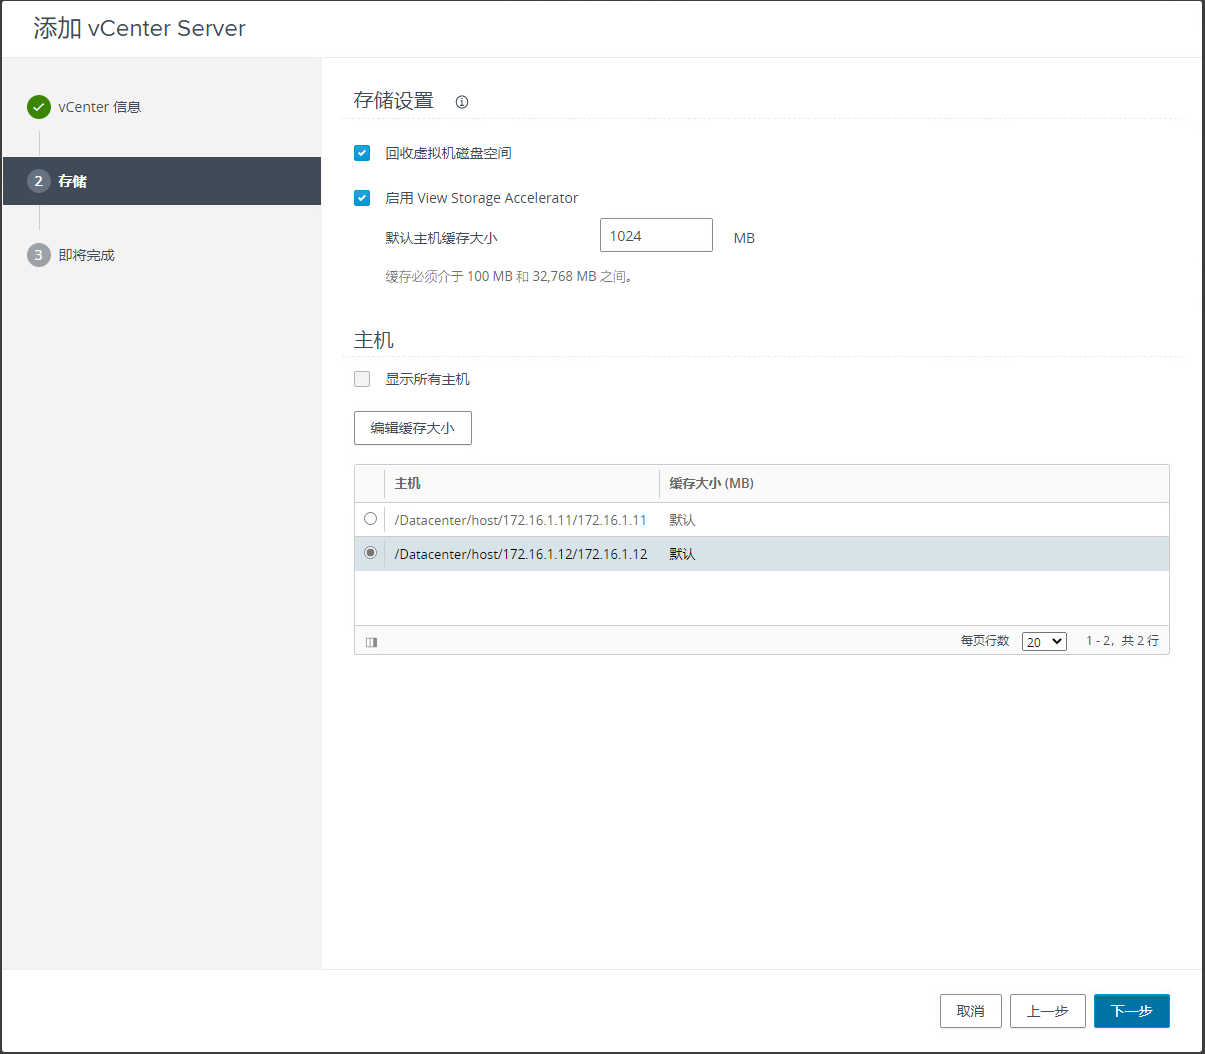Enable show all hosts checkbox
The image size is (1205, 1054).
point(362,379)
